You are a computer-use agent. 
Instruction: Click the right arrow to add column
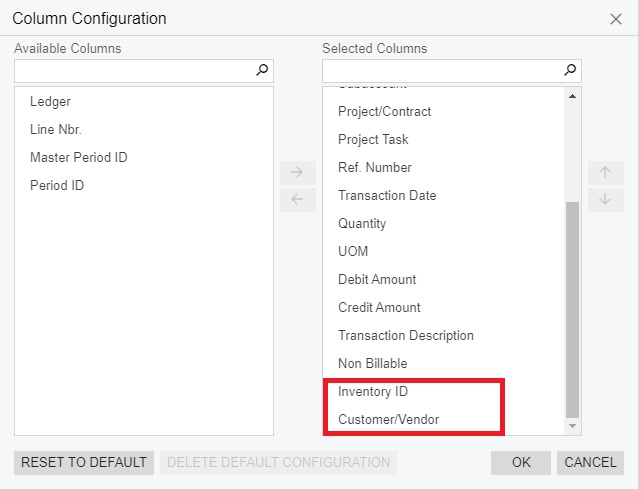click(x=297, y=172)
